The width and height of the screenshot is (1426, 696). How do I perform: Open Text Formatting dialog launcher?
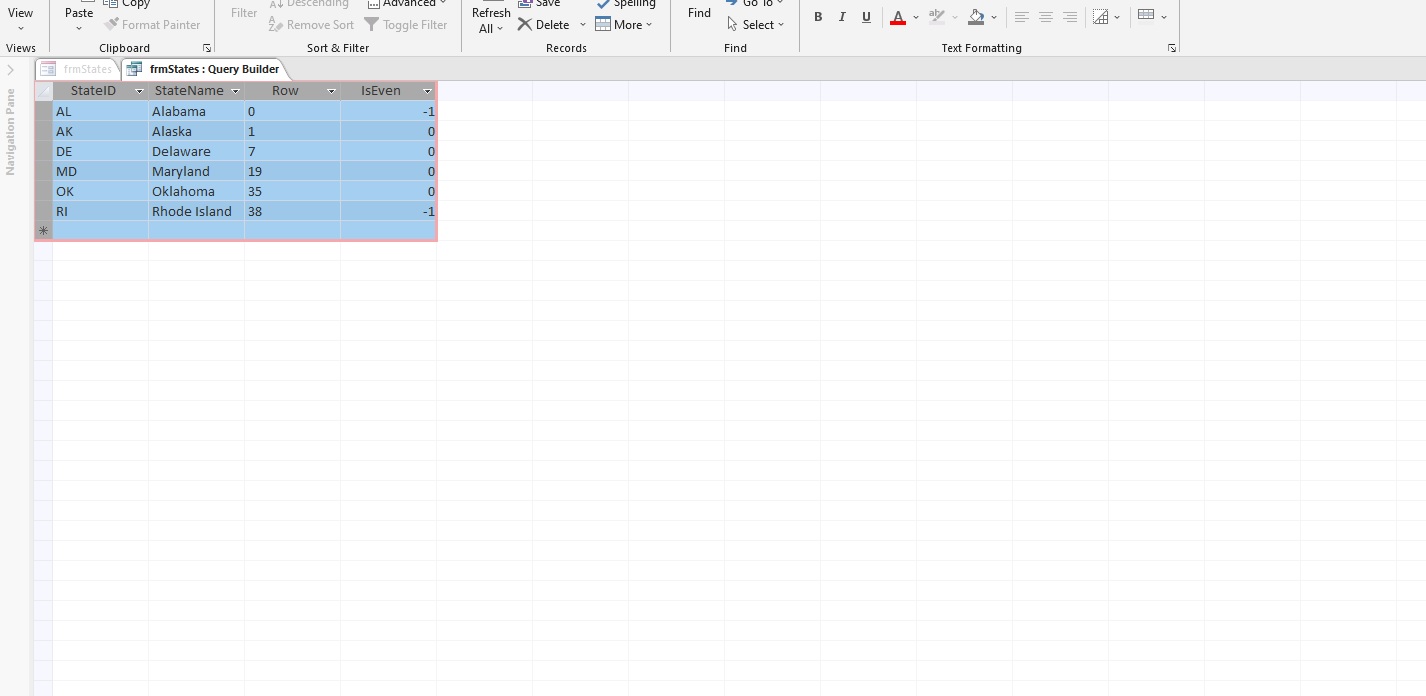point(1172,48)
